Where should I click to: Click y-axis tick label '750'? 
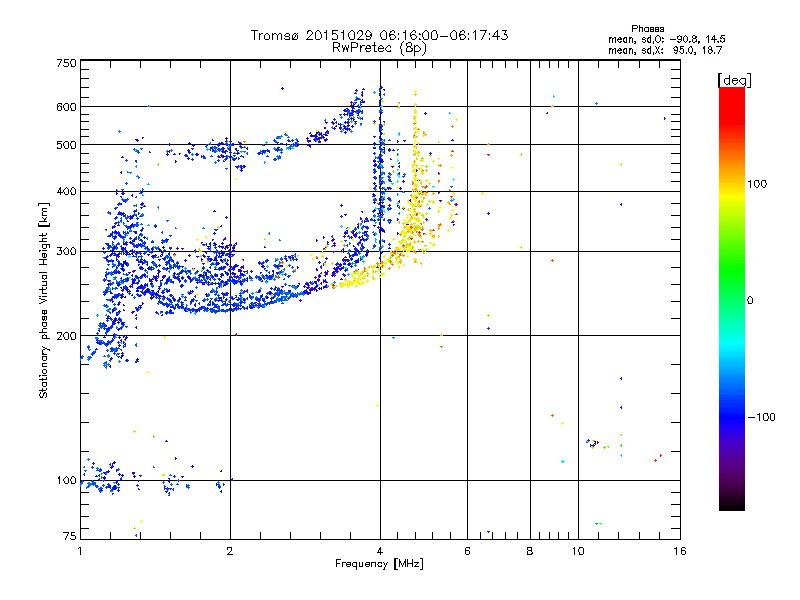[x=67, y=63]
